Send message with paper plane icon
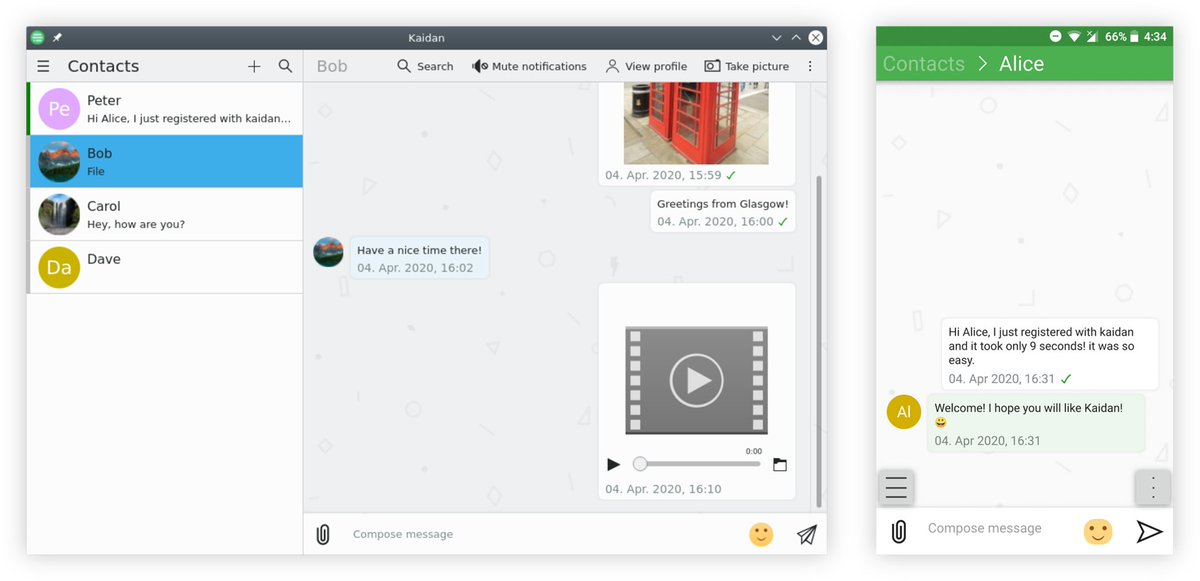 (x=807, y=534)
